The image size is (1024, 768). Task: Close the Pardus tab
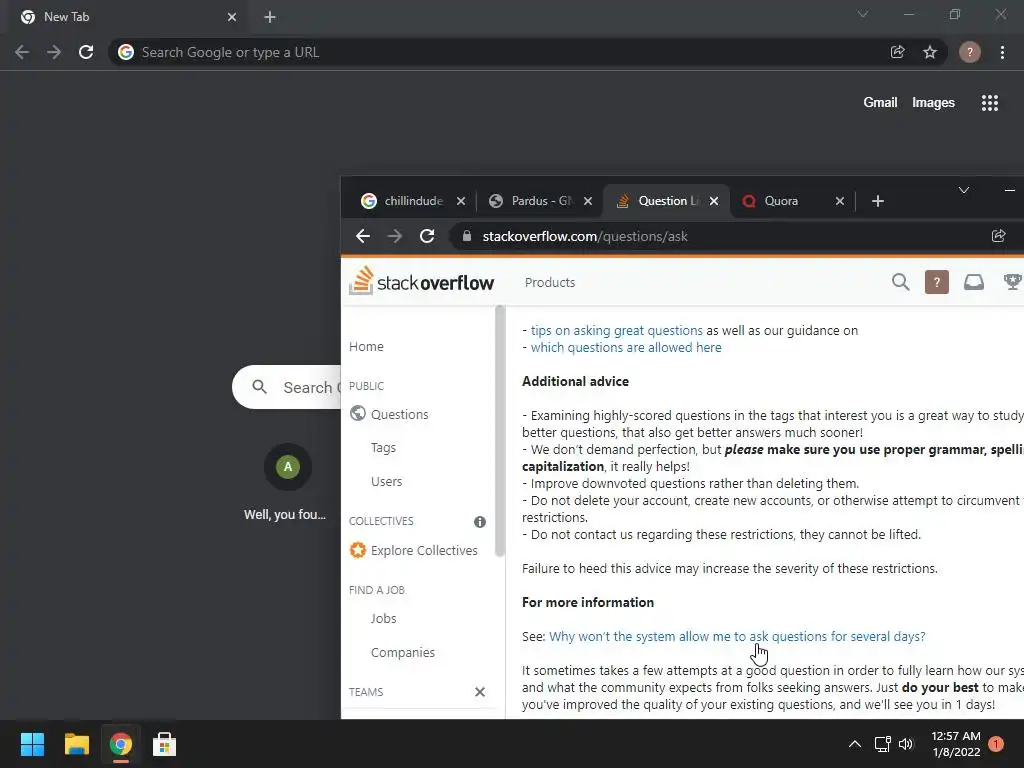click(x=588, y=201)
